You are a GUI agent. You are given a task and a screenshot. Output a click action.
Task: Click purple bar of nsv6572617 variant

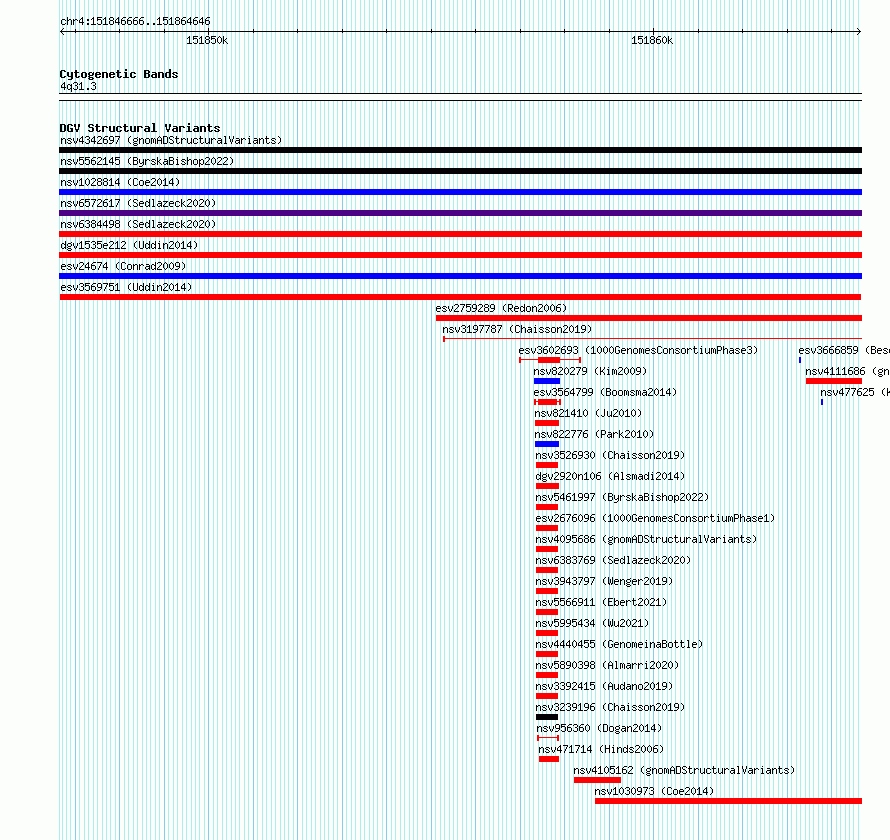click(x=460, y=213)
